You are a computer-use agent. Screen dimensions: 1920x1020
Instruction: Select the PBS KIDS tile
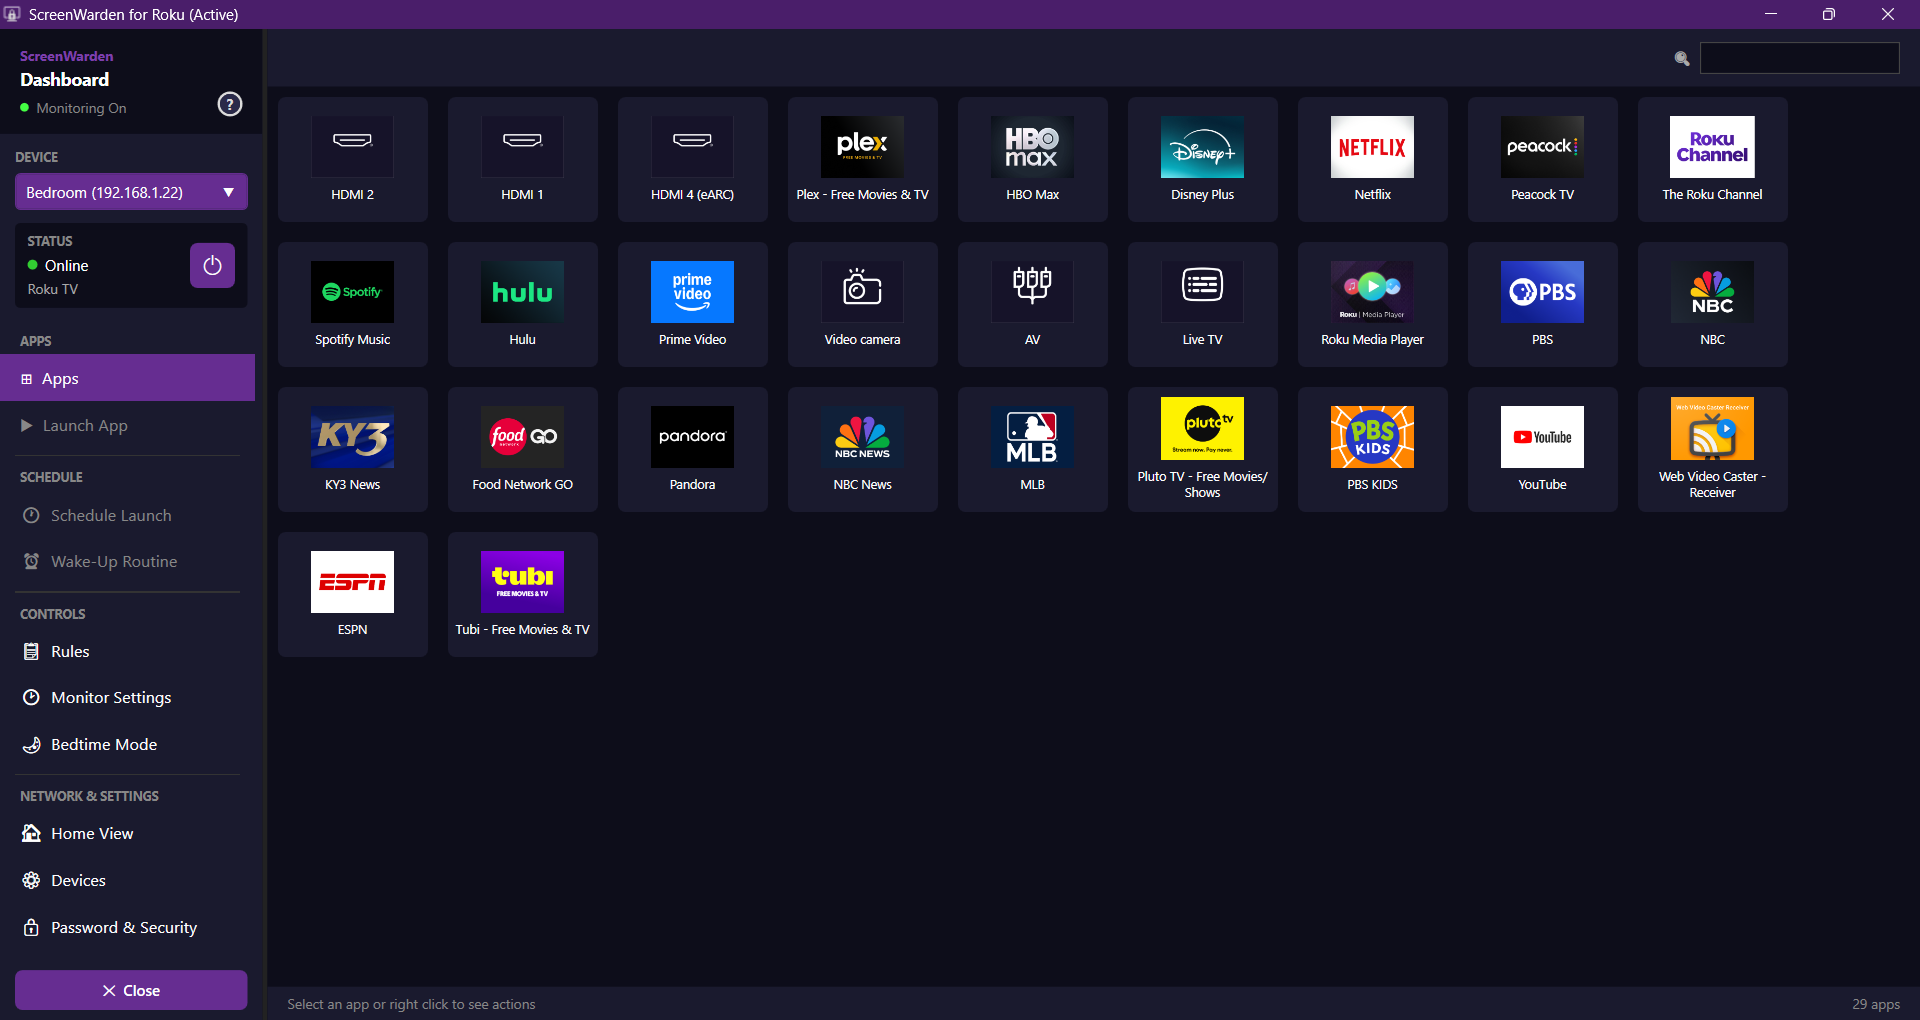click(x=1372, y=450)
